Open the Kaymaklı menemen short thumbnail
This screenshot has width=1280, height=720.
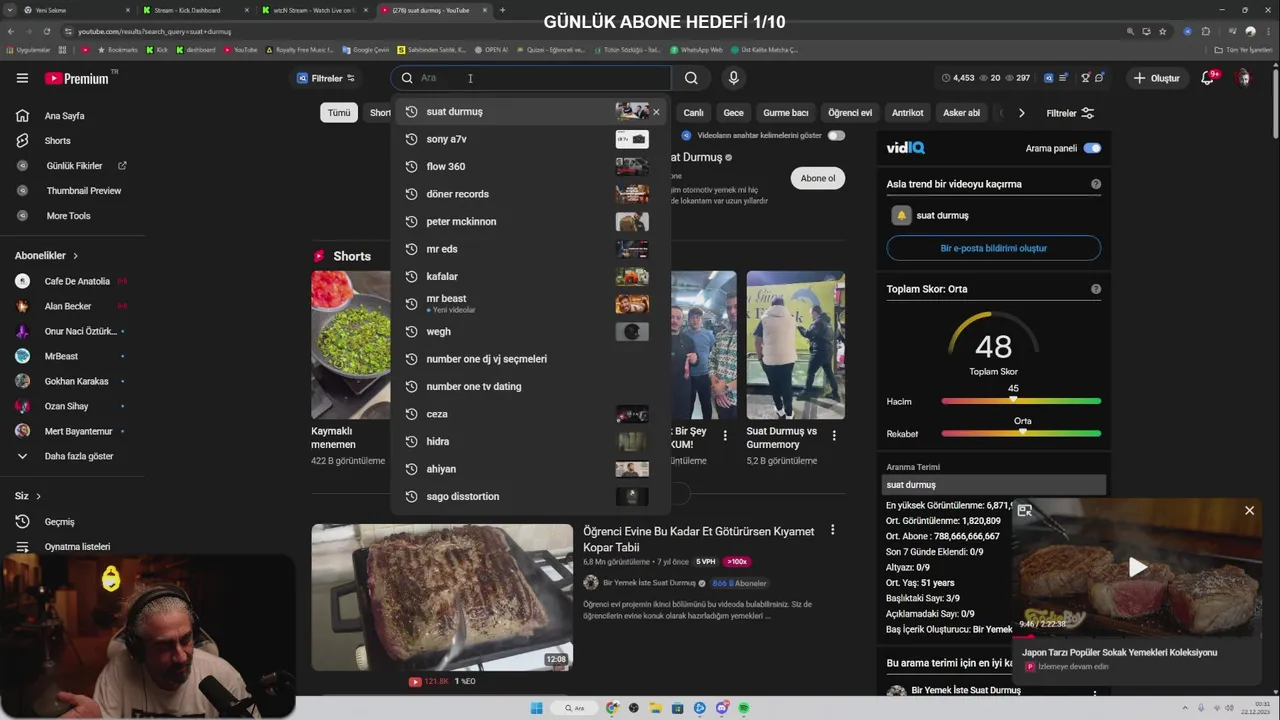(x=351, y=345)
